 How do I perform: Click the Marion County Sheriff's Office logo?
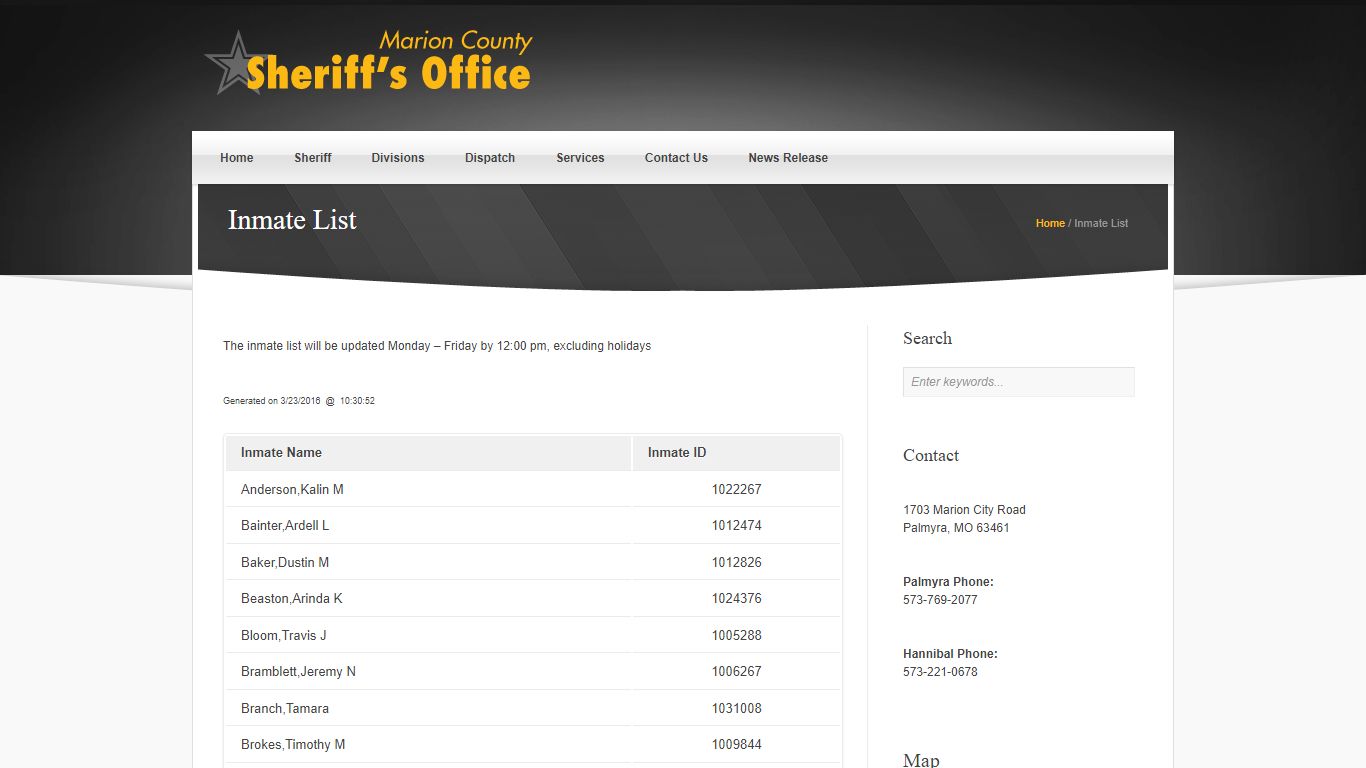coord(368,62)
